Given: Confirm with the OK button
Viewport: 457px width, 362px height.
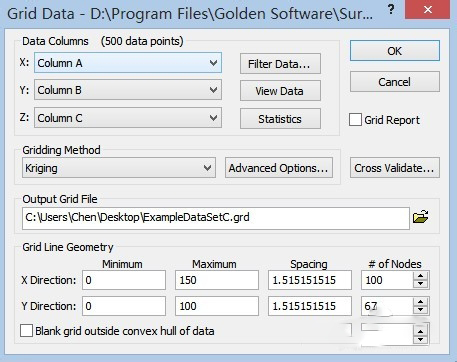Looking at the screenshot, I should 395,51.
